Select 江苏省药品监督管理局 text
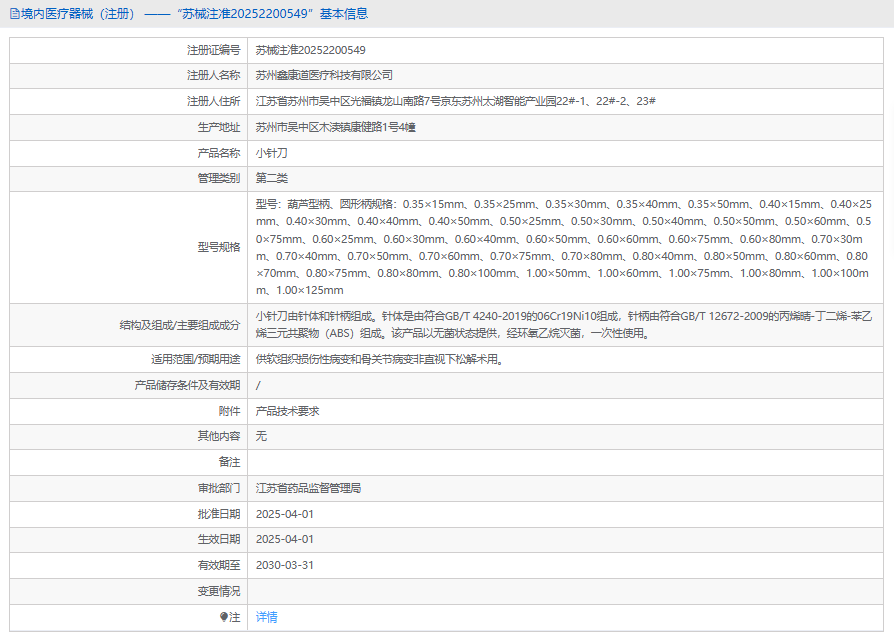 tap(308, 488)
